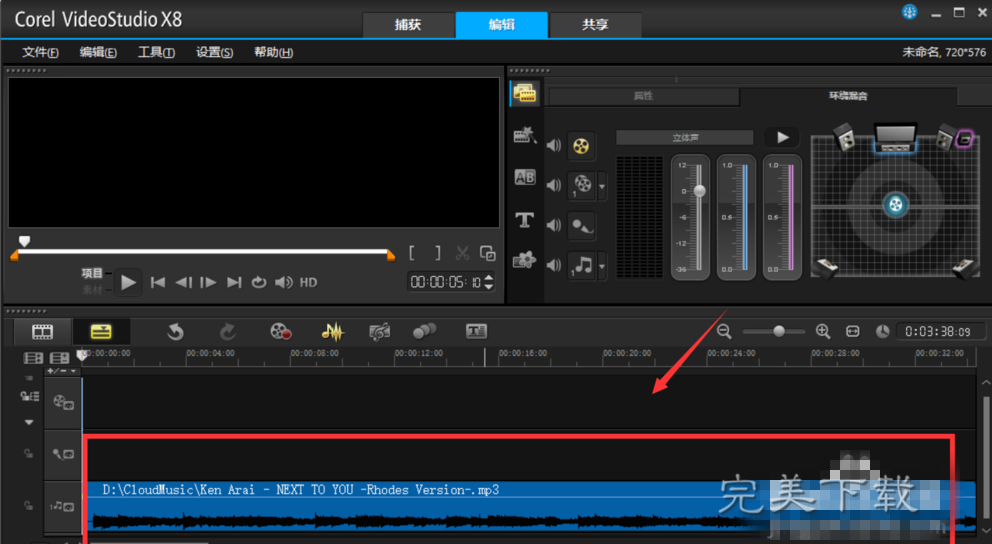Toggle Repeat playback loop
This screenshot has height=544, width=992.
pos(259,283)
